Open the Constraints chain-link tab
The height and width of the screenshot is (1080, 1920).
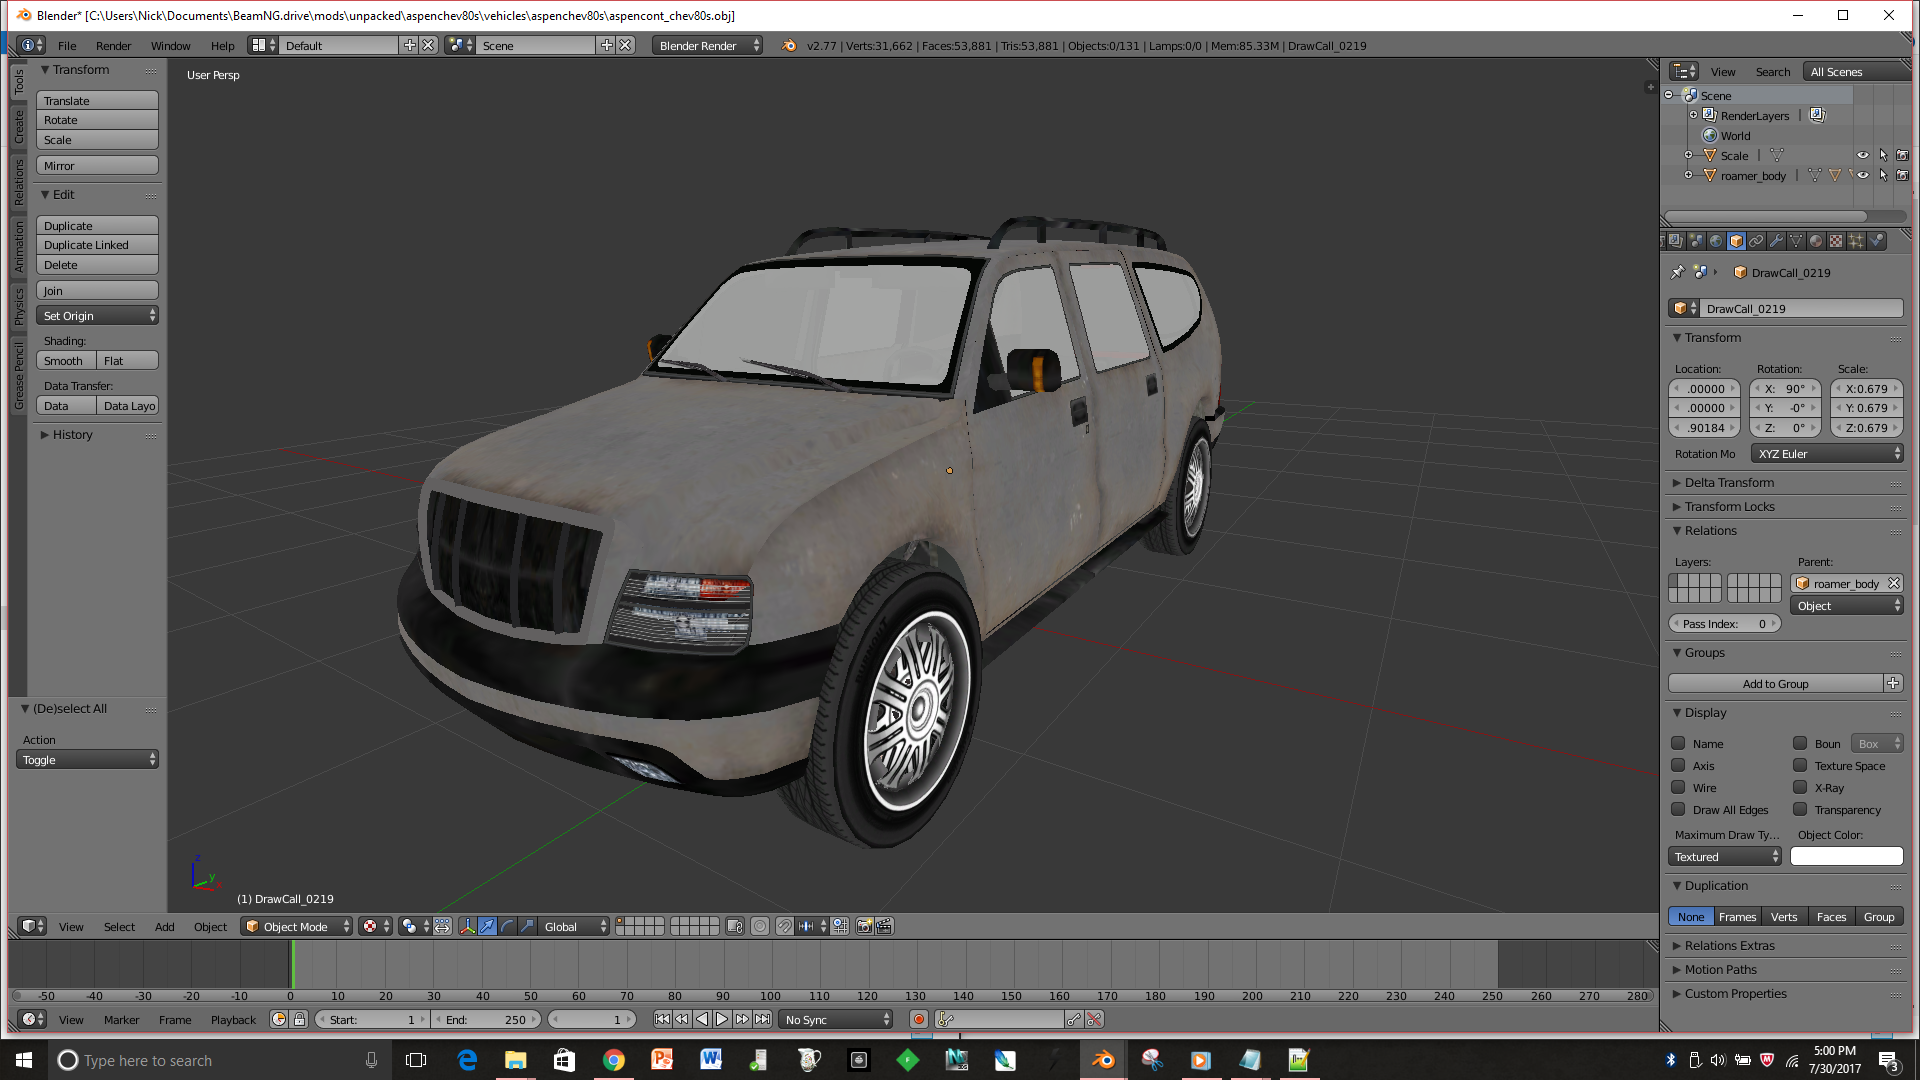coord(1756,241)
